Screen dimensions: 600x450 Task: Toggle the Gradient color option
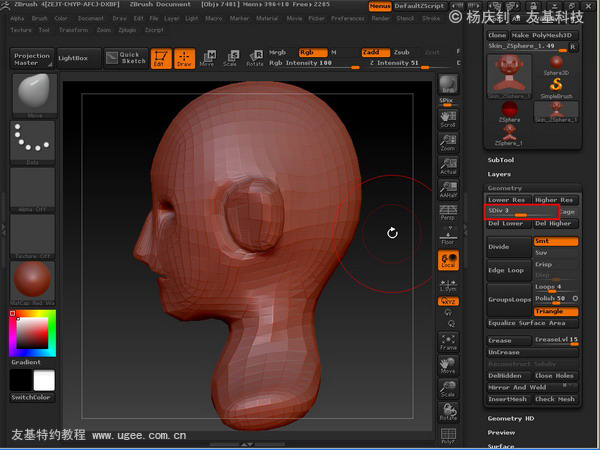click(26, 362)
